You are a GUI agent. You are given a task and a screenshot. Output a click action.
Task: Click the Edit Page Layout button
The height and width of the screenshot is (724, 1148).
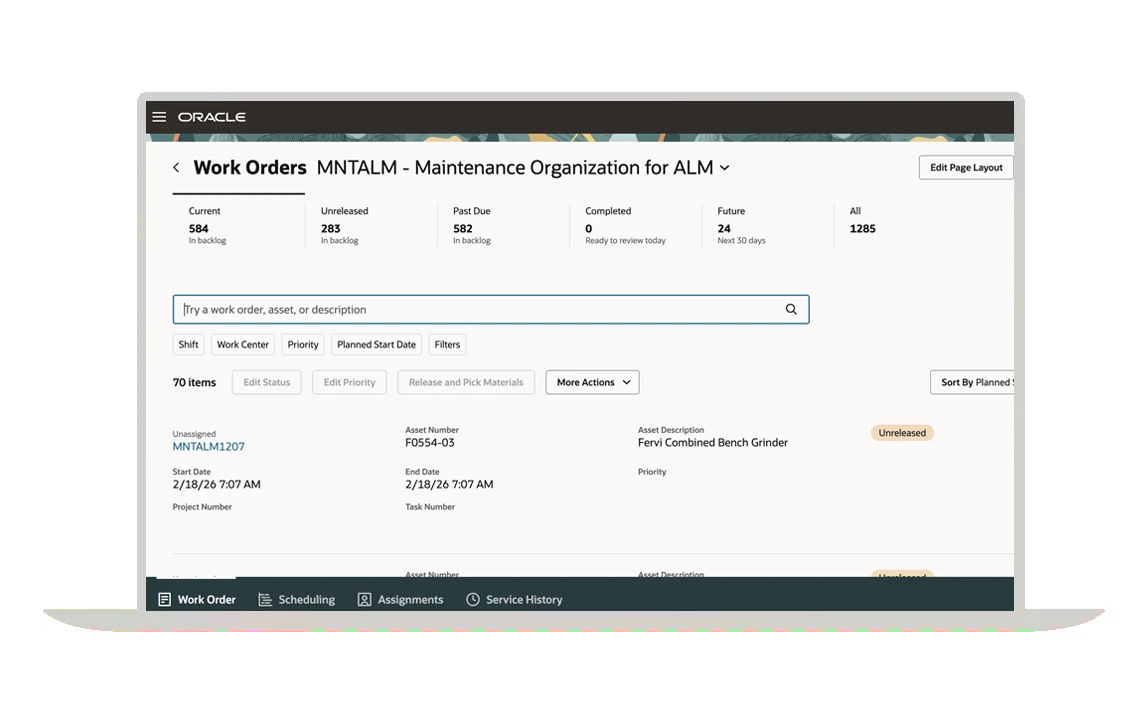tap(965, 168)
